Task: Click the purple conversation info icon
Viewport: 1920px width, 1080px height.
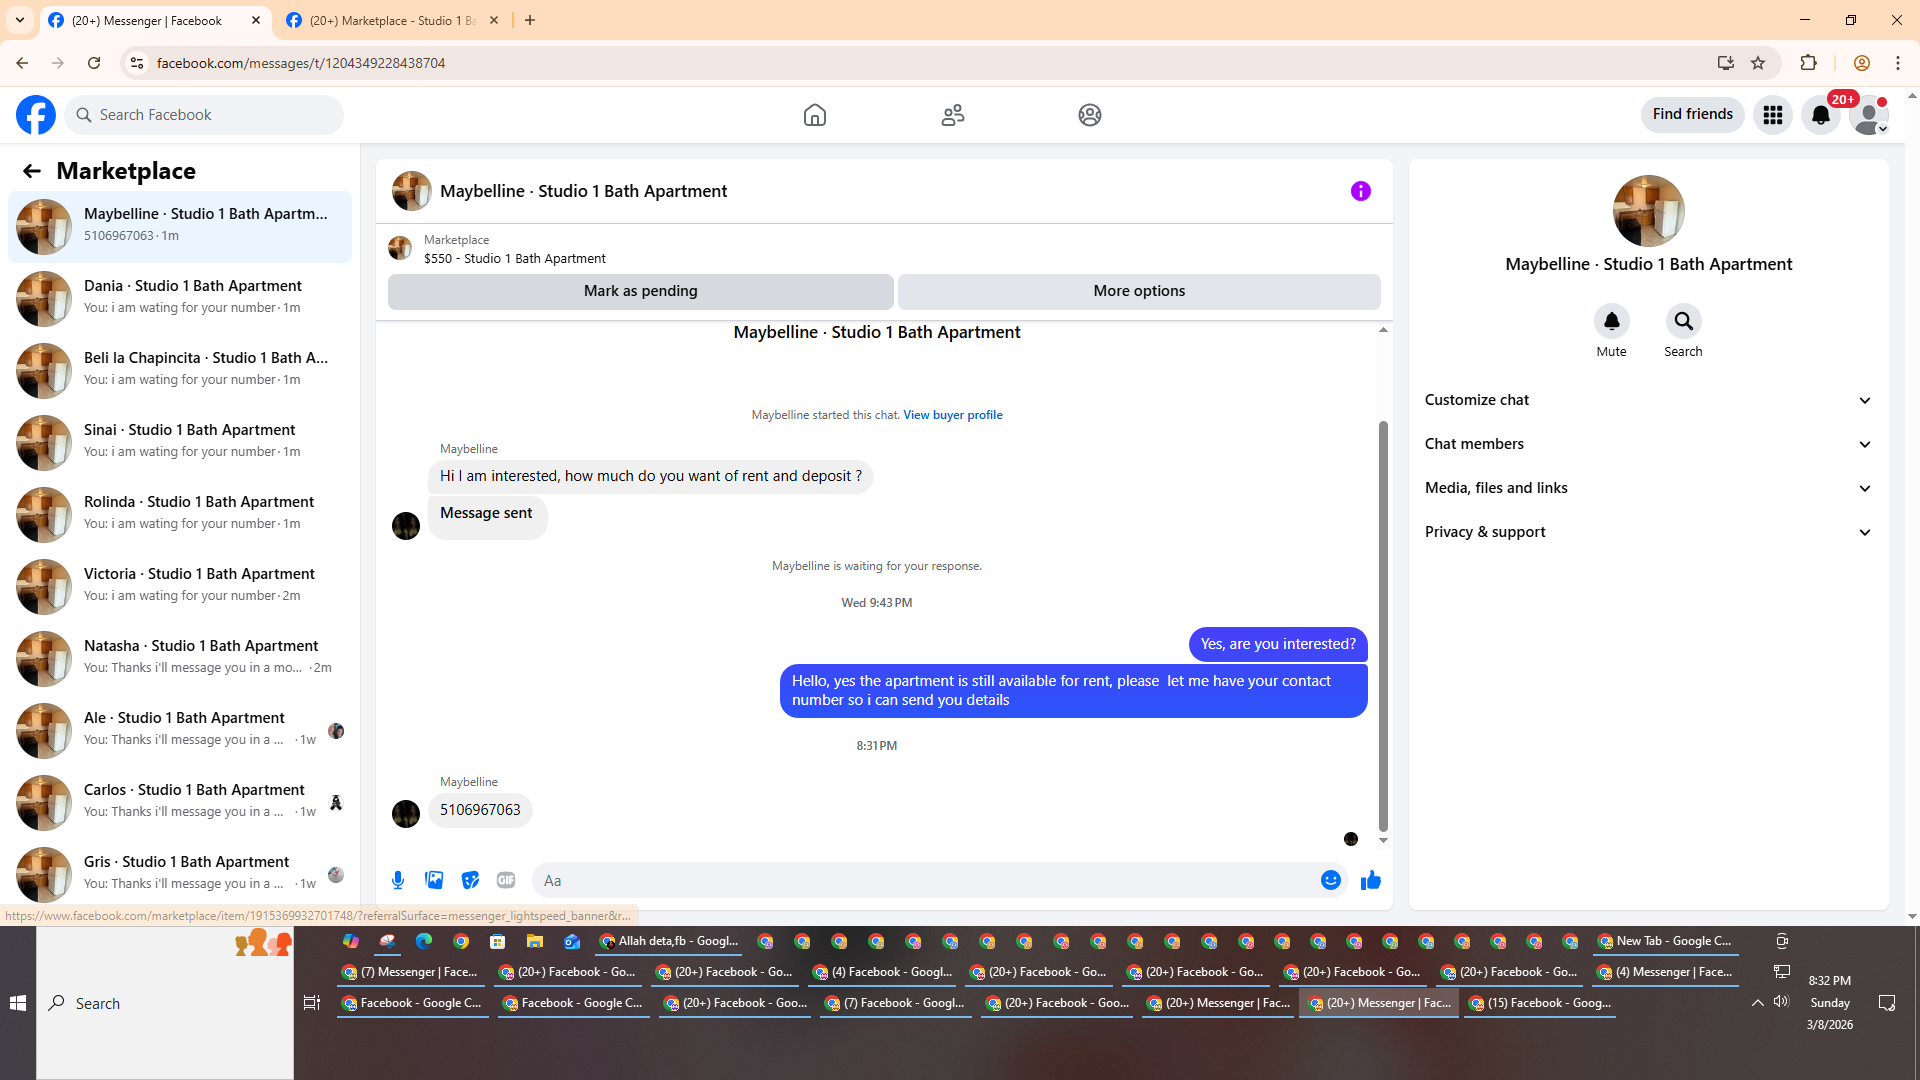Action: (1360, 191)
